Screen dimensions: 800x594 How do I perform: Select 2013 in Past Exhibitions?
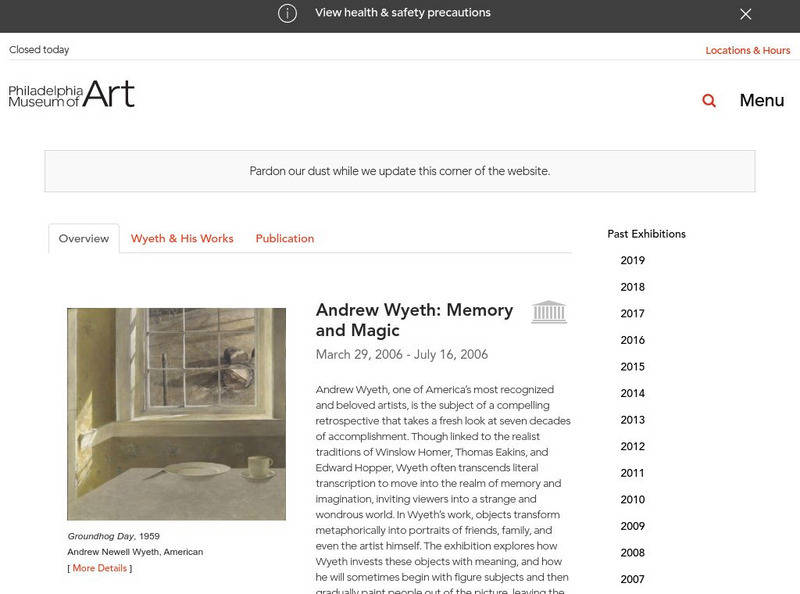pos(630,420)
